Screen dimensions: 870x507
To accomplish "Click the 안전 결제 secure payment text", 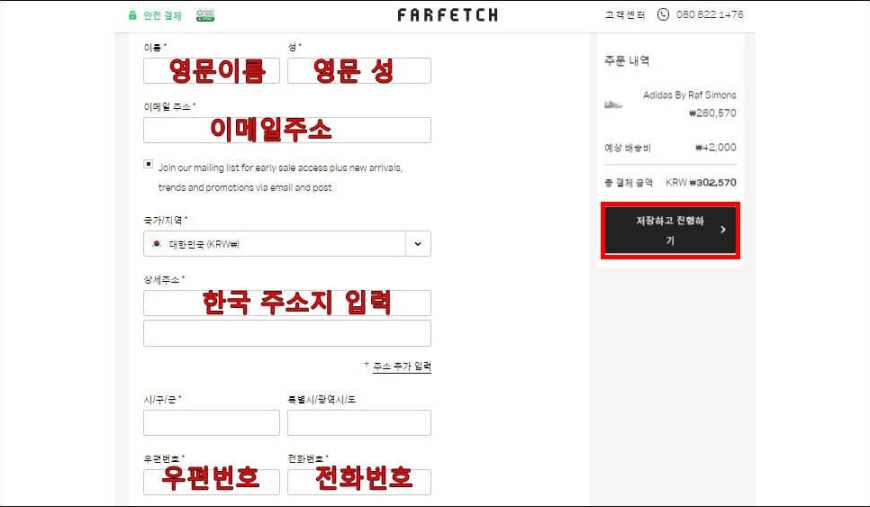I will [x=162, y=16].
